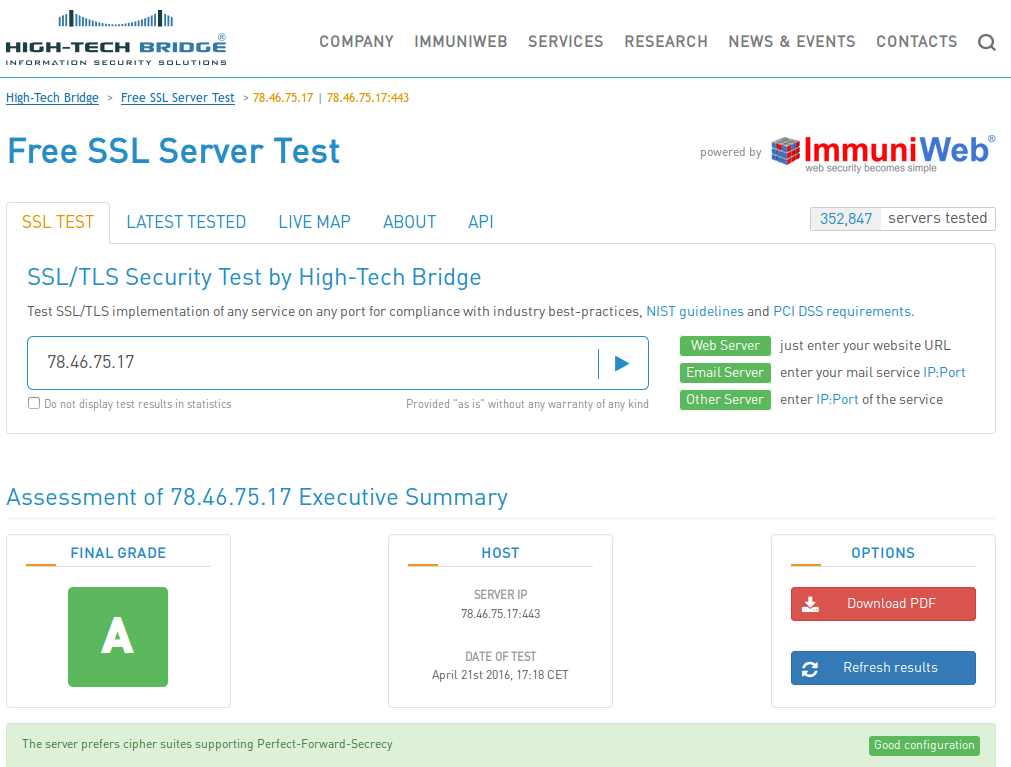
Task: Switch to the LIVE MAP tab
Action: point(315,222)
